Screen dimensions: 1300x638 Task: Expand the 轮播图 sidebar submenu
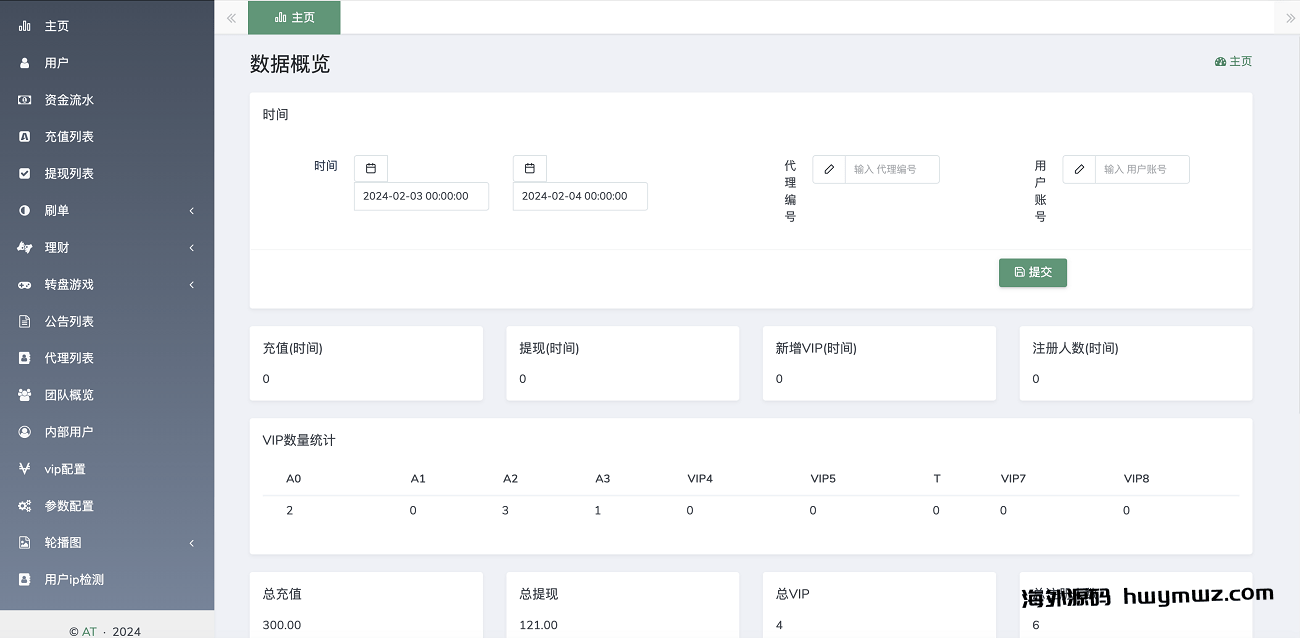coord(191,543)
